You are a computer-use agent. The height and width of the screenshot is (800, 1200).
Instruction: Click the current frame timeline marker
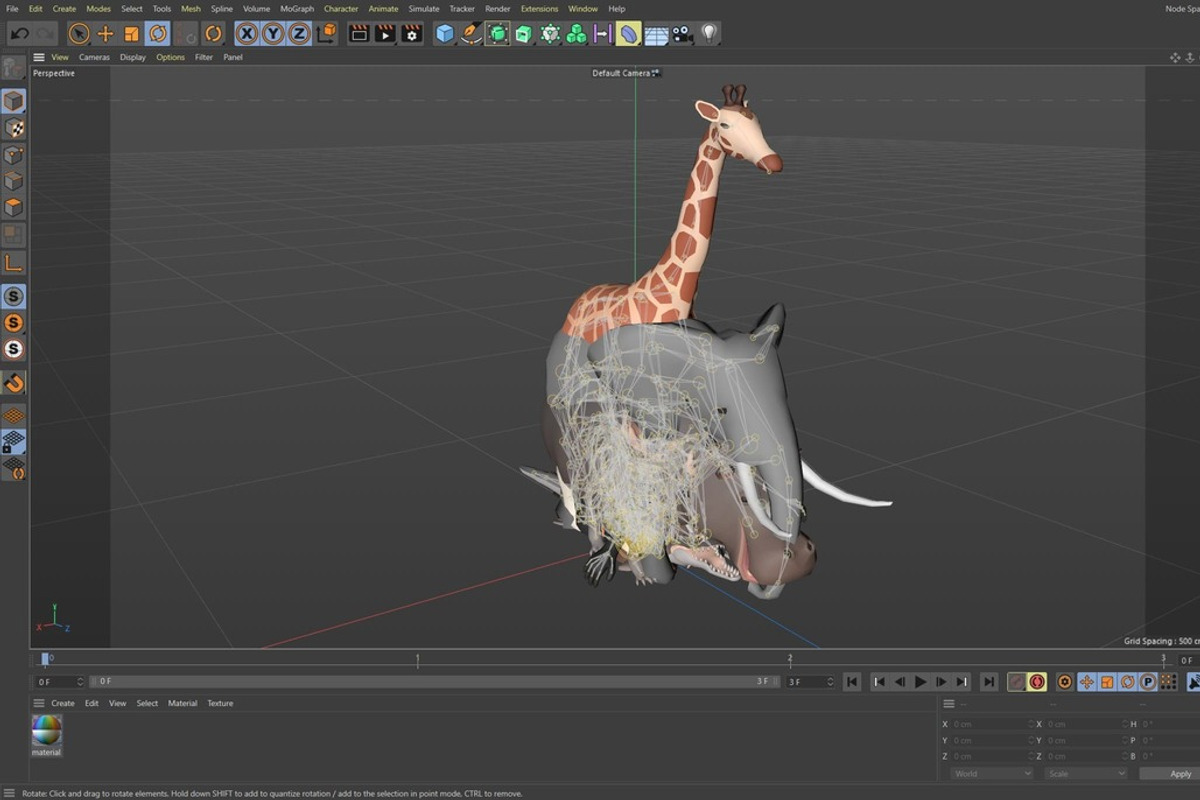coord(44,659)
